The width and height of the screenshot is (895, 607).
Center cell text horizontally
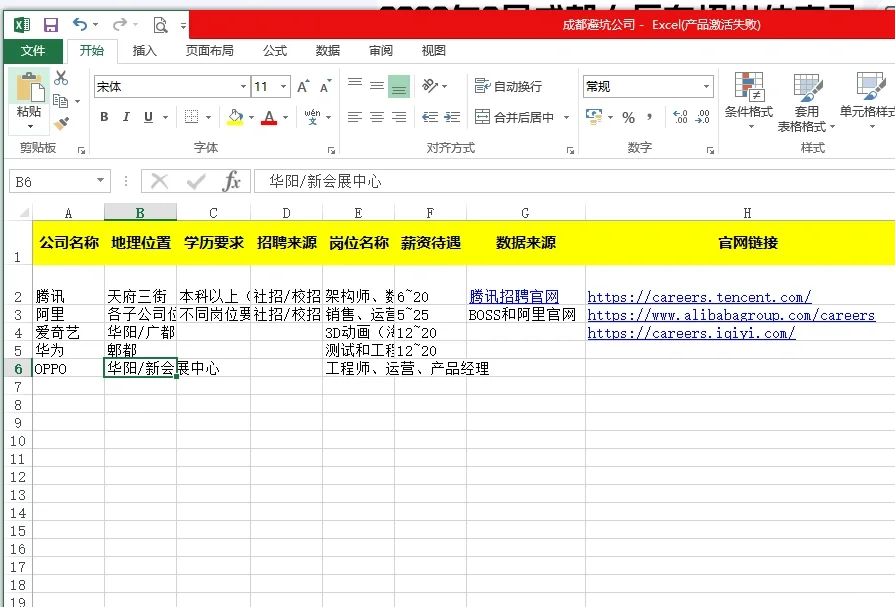click(x=377, y=117)
